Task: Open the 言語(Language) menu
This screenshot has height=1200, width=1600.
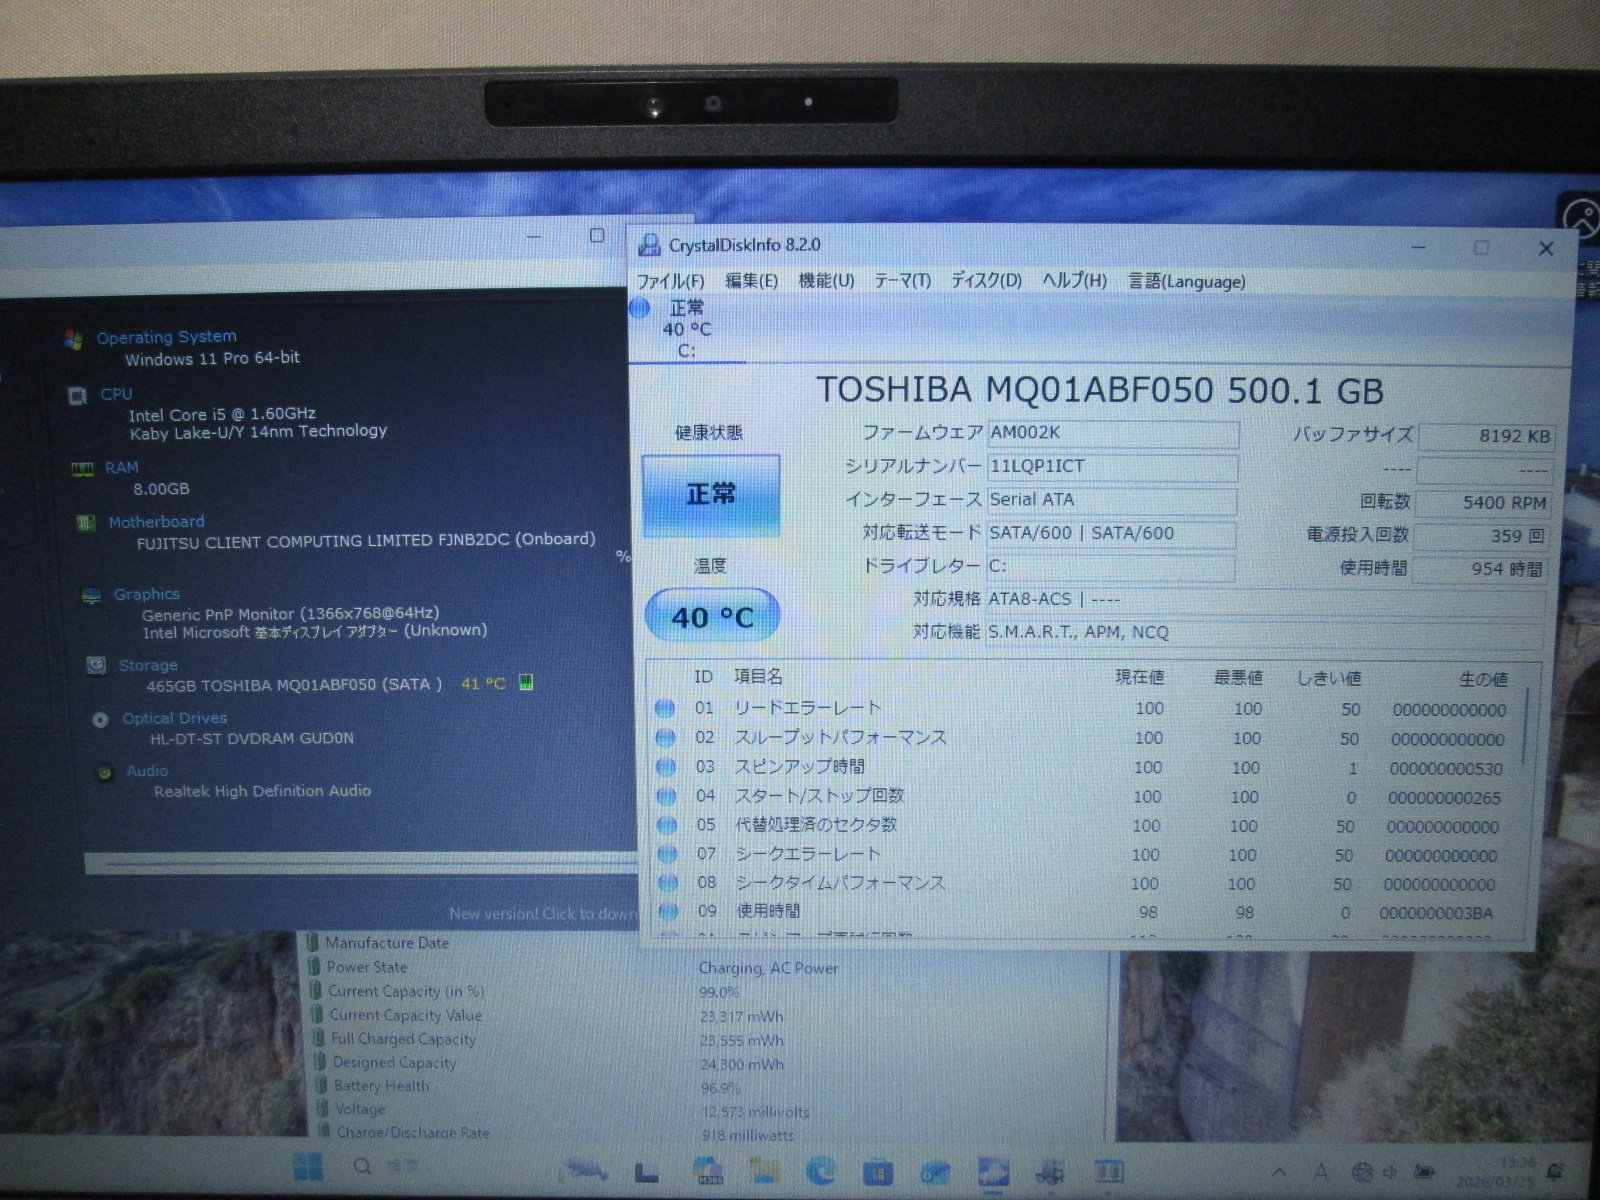Action: 1187,282
